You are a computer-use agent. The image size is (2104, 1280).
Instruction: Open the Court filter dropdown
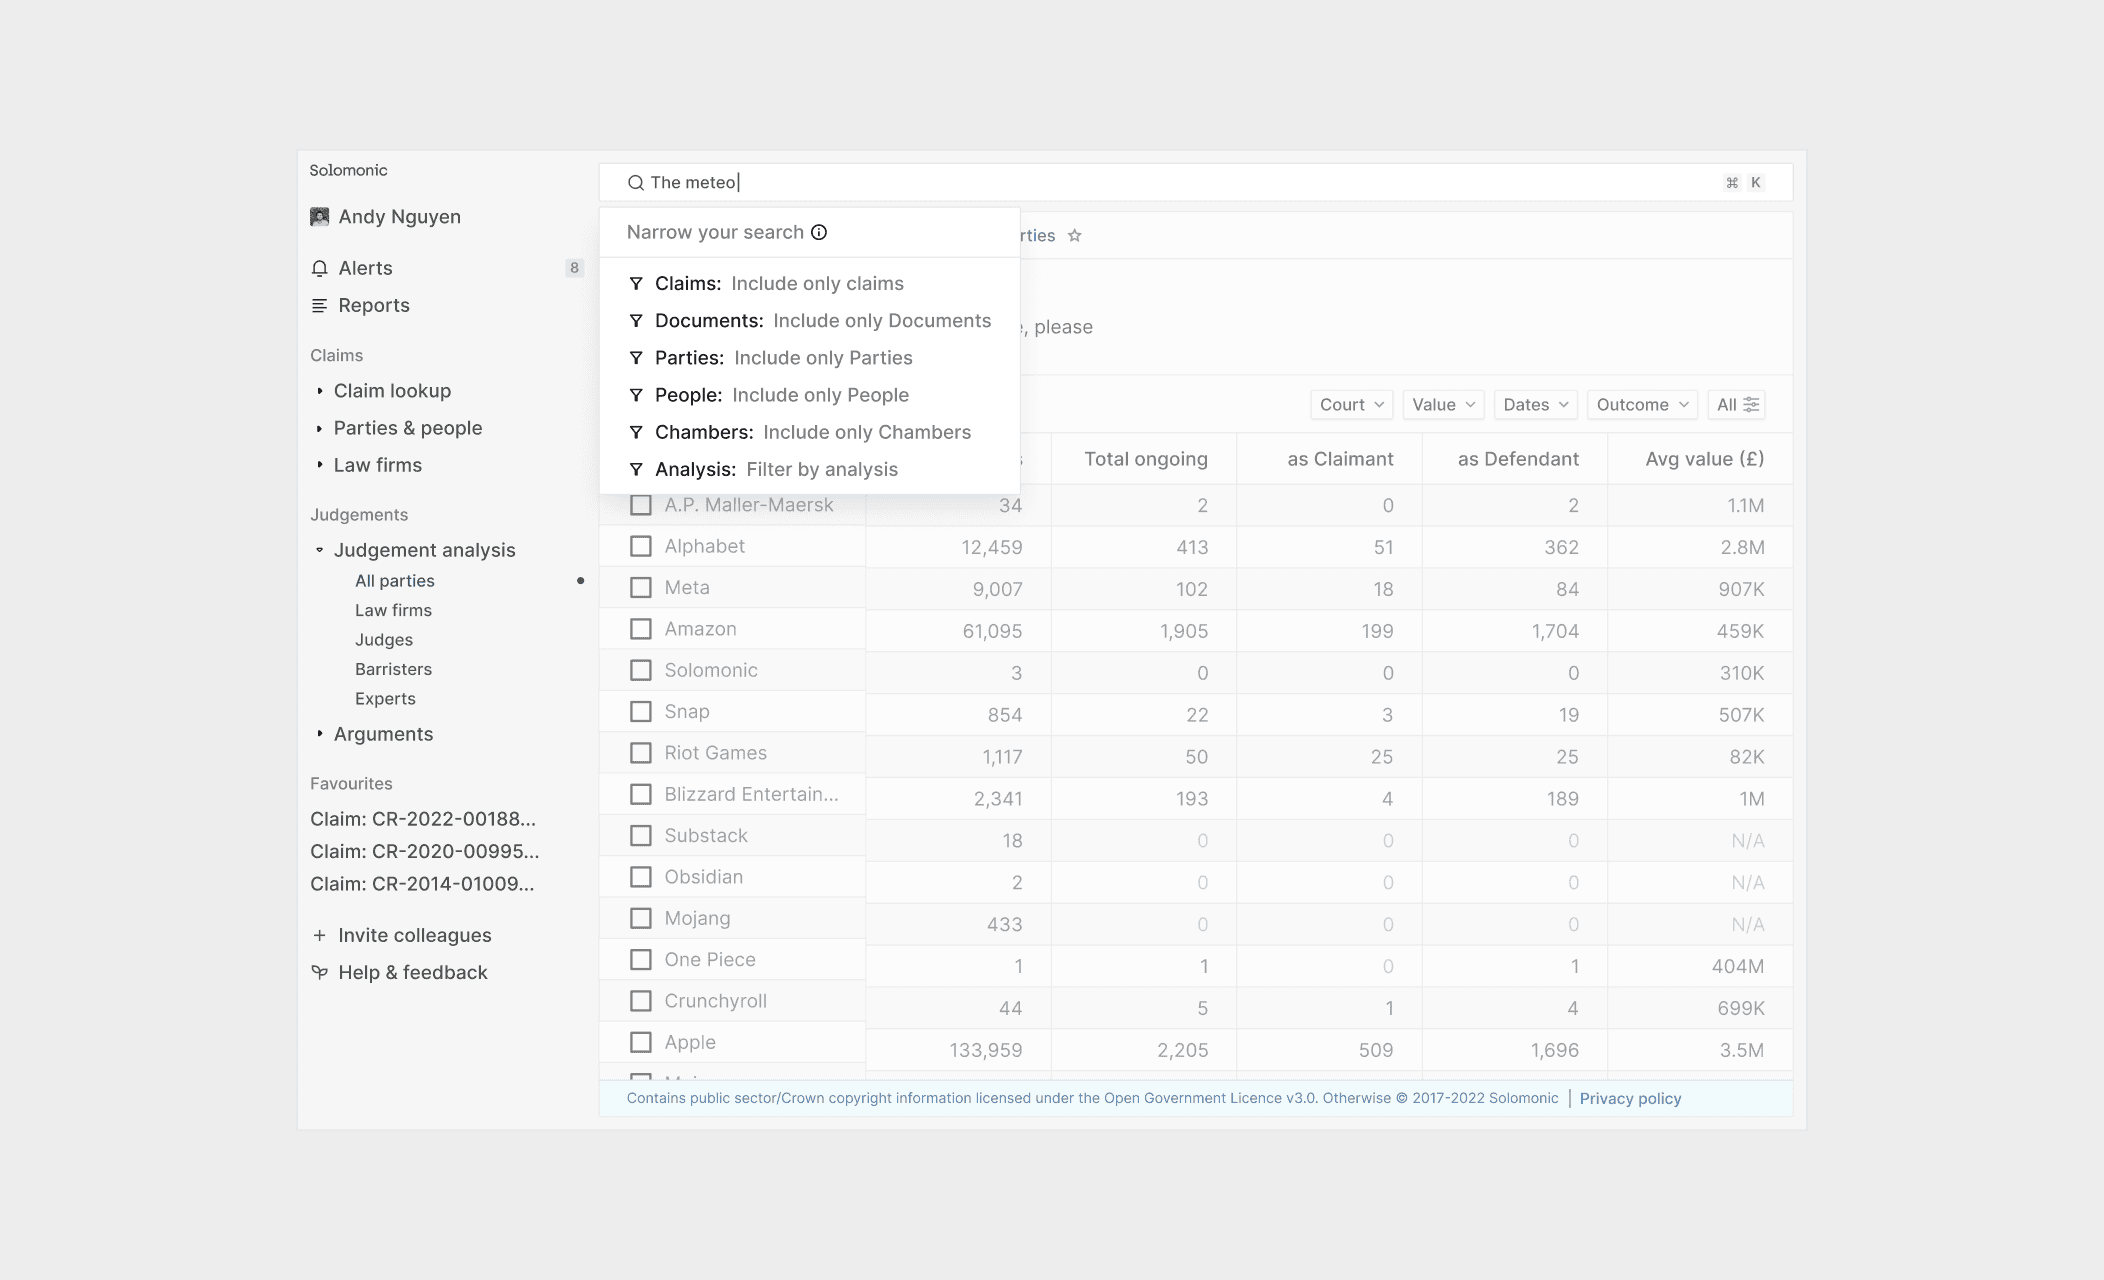pyautogui.click(x=1351, y=405)
